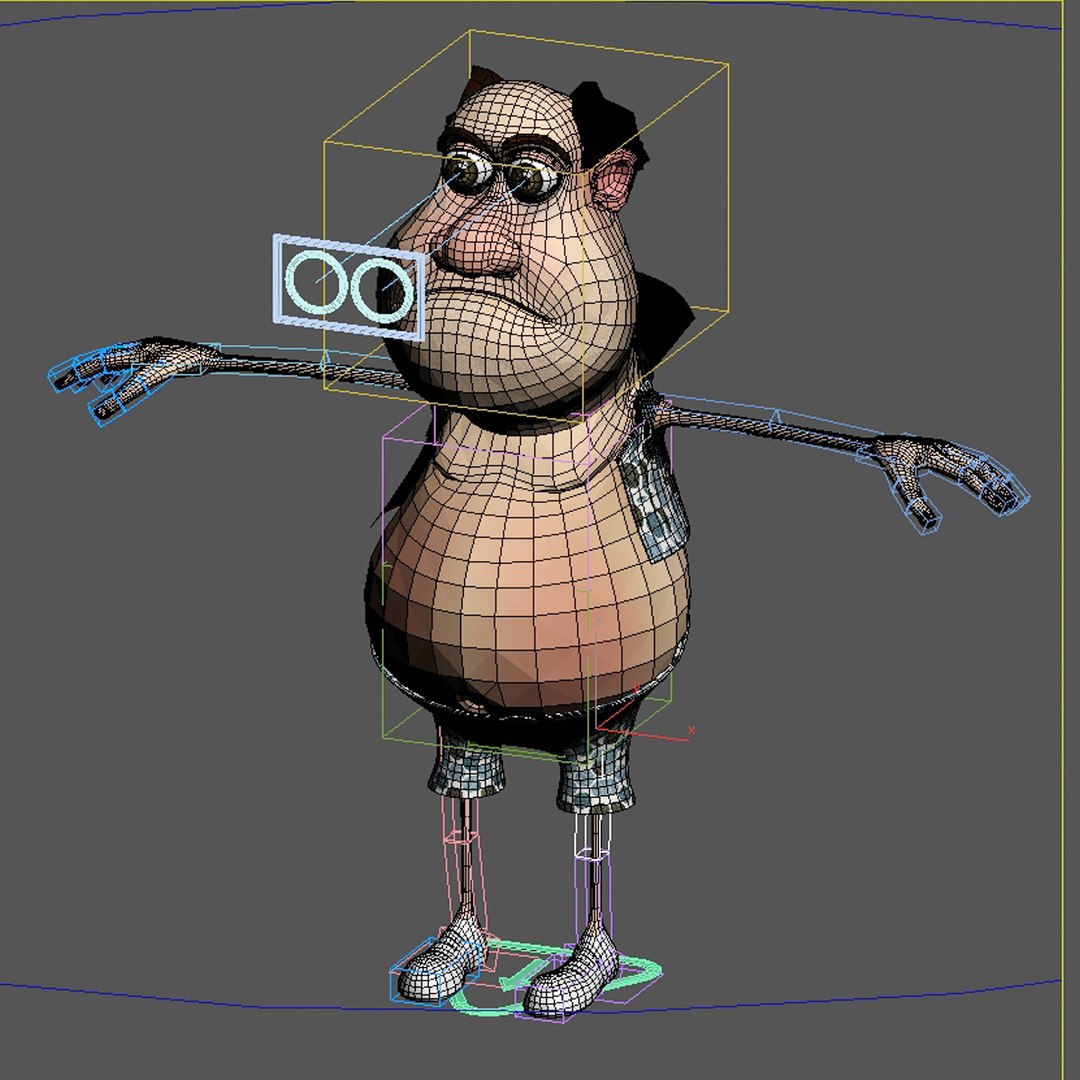Click the blue elbow marker on left-side arm
The image size is (1080, 1080).
(326, 361)
